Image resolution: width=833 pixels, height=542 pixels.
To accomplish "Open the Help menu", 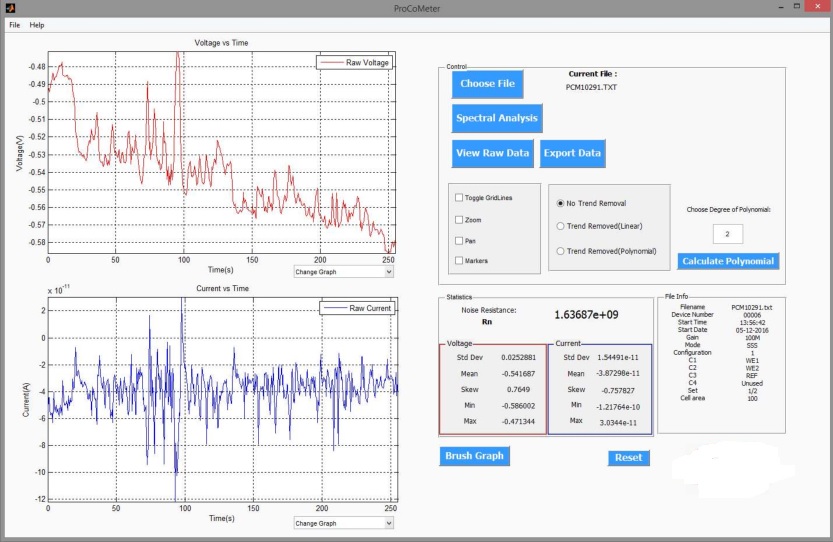I will 37,24.
